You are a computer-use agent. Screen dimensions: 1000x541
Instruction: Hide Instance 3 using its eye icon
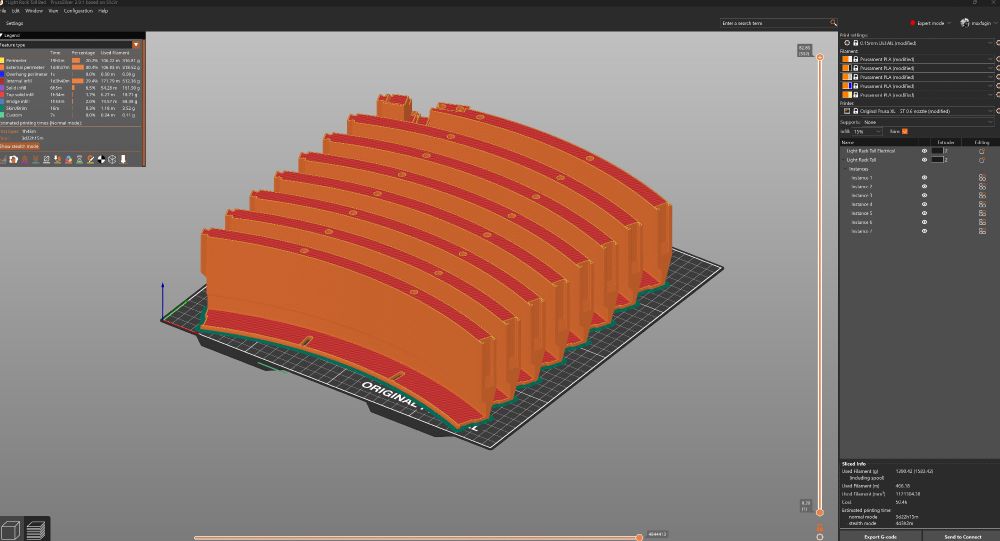924,196
